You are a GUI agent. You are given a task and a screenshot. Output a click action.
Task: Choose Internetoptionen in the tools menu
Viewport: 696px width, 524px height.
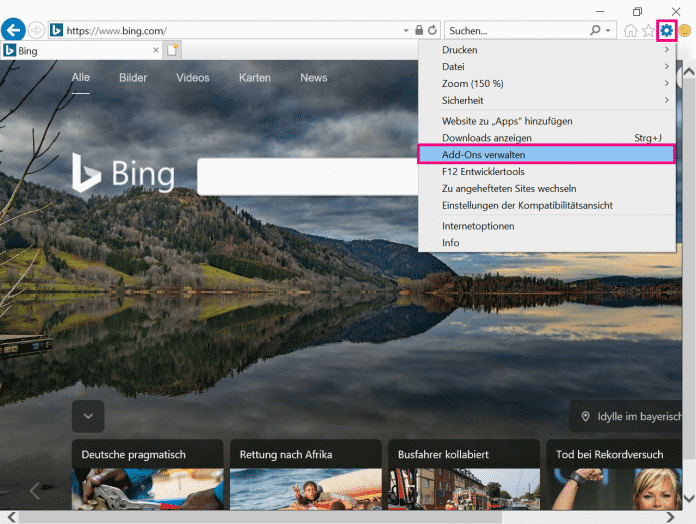tap(478, 226)
